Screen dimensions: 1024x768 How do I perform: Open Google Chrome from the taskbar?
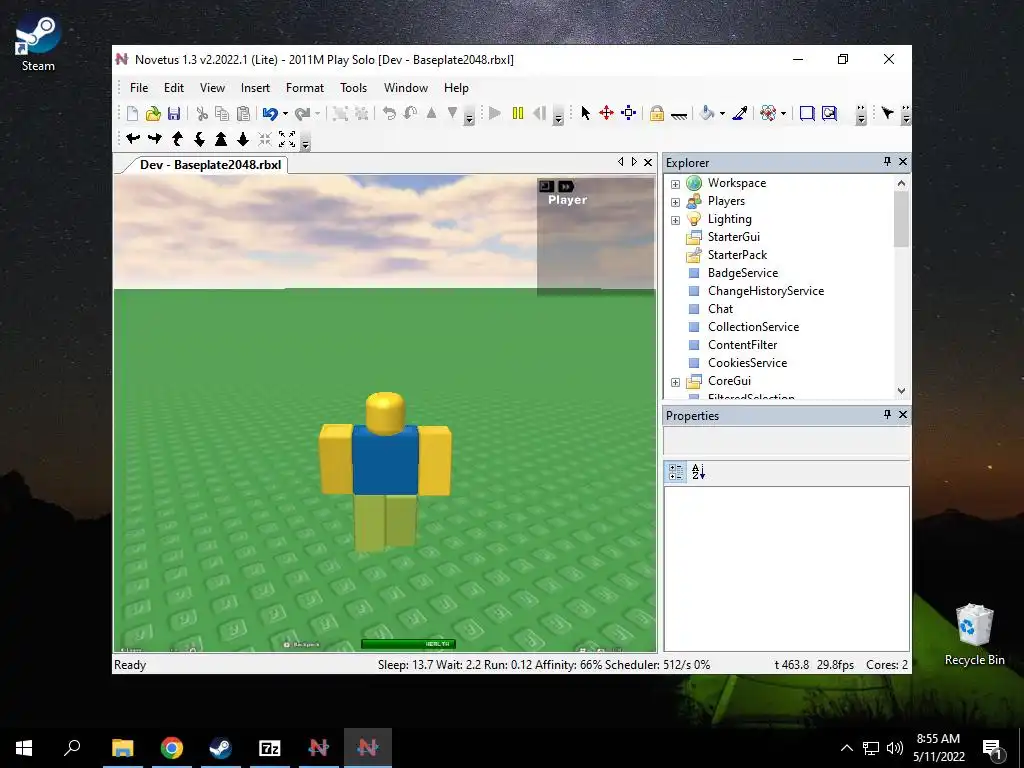[x=172, y=747]
